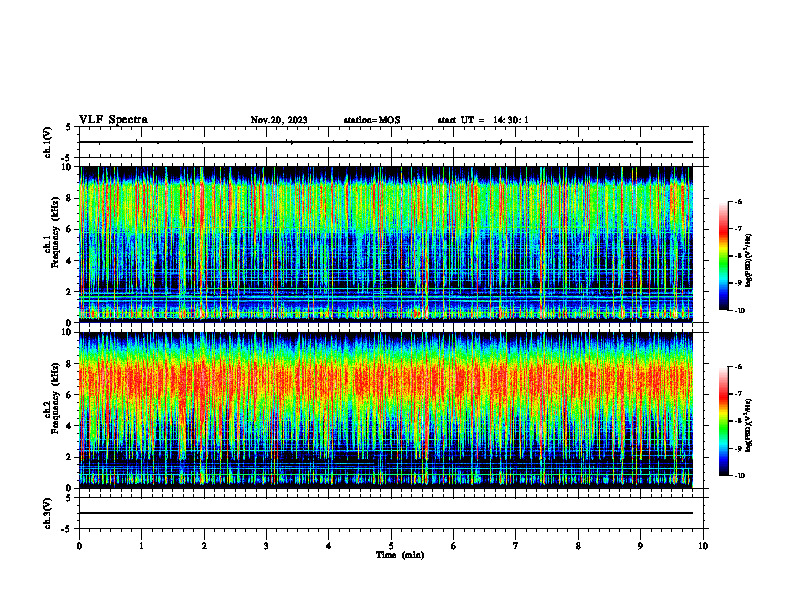The image size is (792, 612).
Task: Click the ch.1 voltage waveform trace
Action: click(386, 142)
